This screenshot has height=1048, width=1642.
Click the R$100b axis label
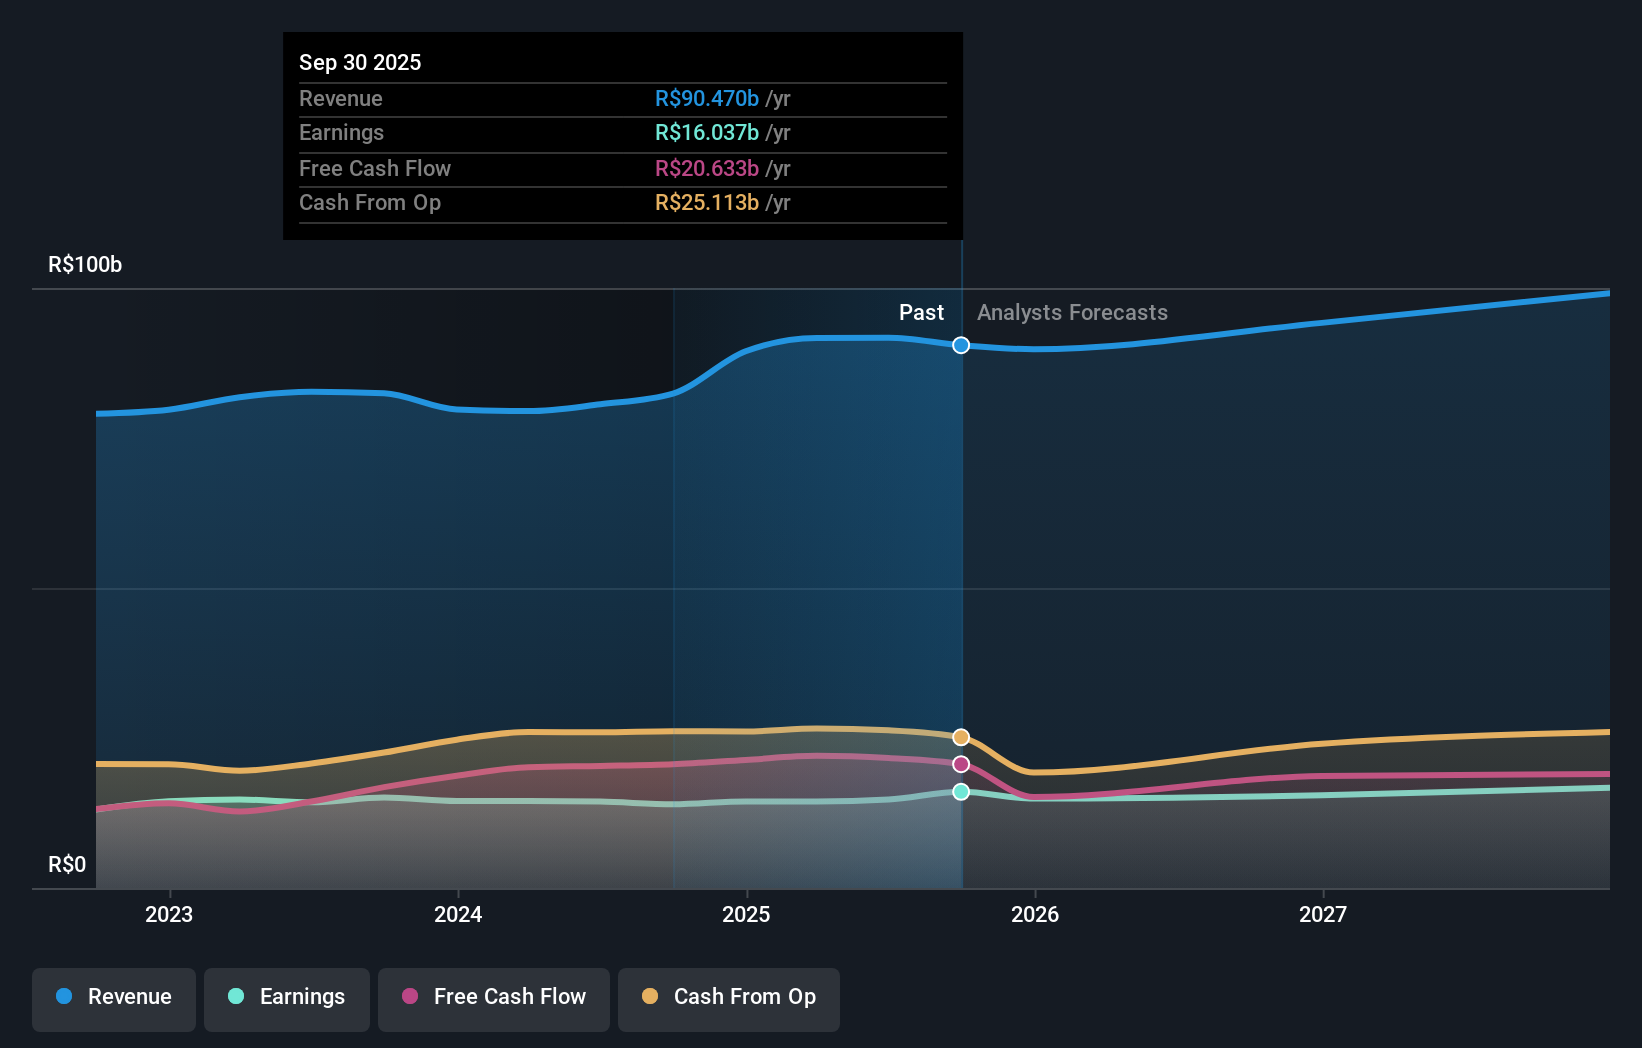point(84,265)
